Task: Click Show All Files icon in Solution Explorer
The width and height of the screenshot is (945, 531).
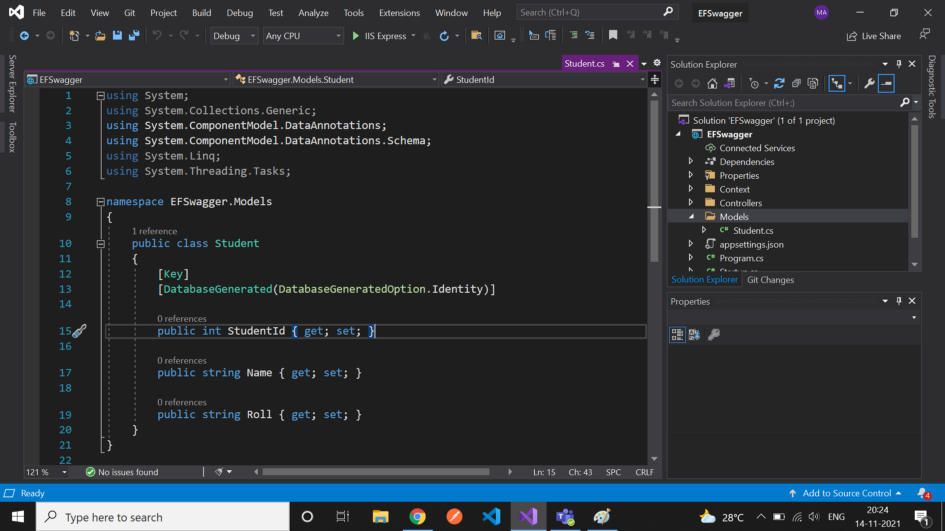Action: pyautogui.click(x=813, y=84)
